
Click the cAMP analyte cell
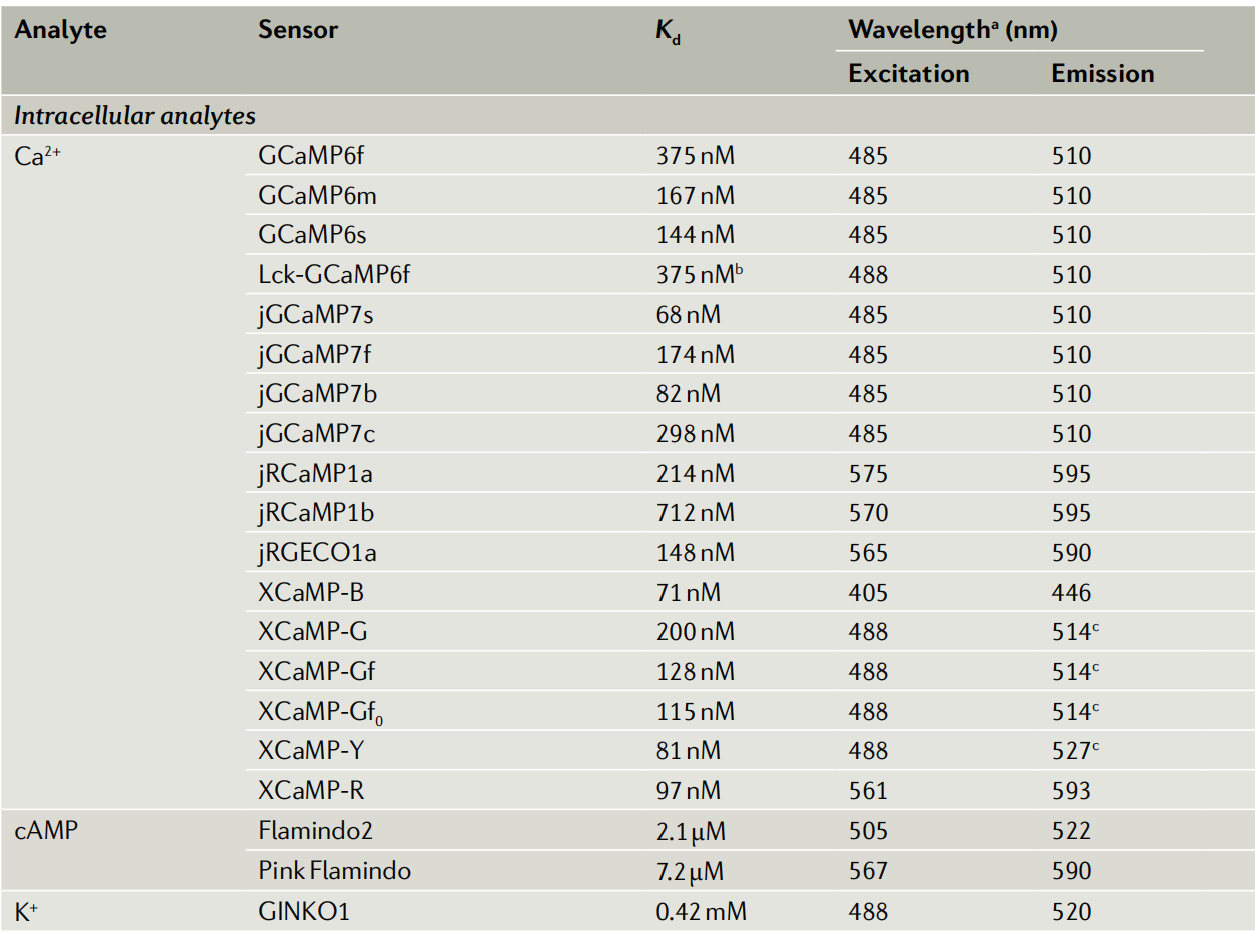(48, 832)
